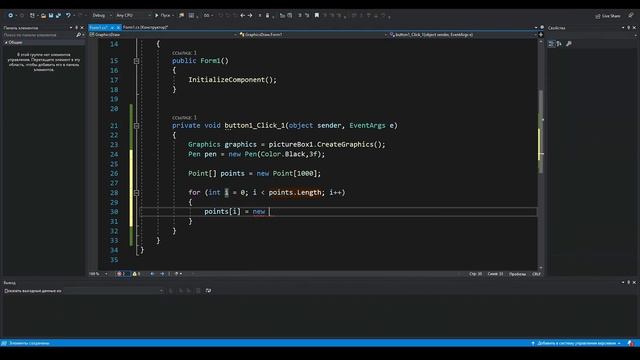Screen dimensions: 640x360
Task: Switch to Form1.cs code tab
Action: (x=98, y=27)
